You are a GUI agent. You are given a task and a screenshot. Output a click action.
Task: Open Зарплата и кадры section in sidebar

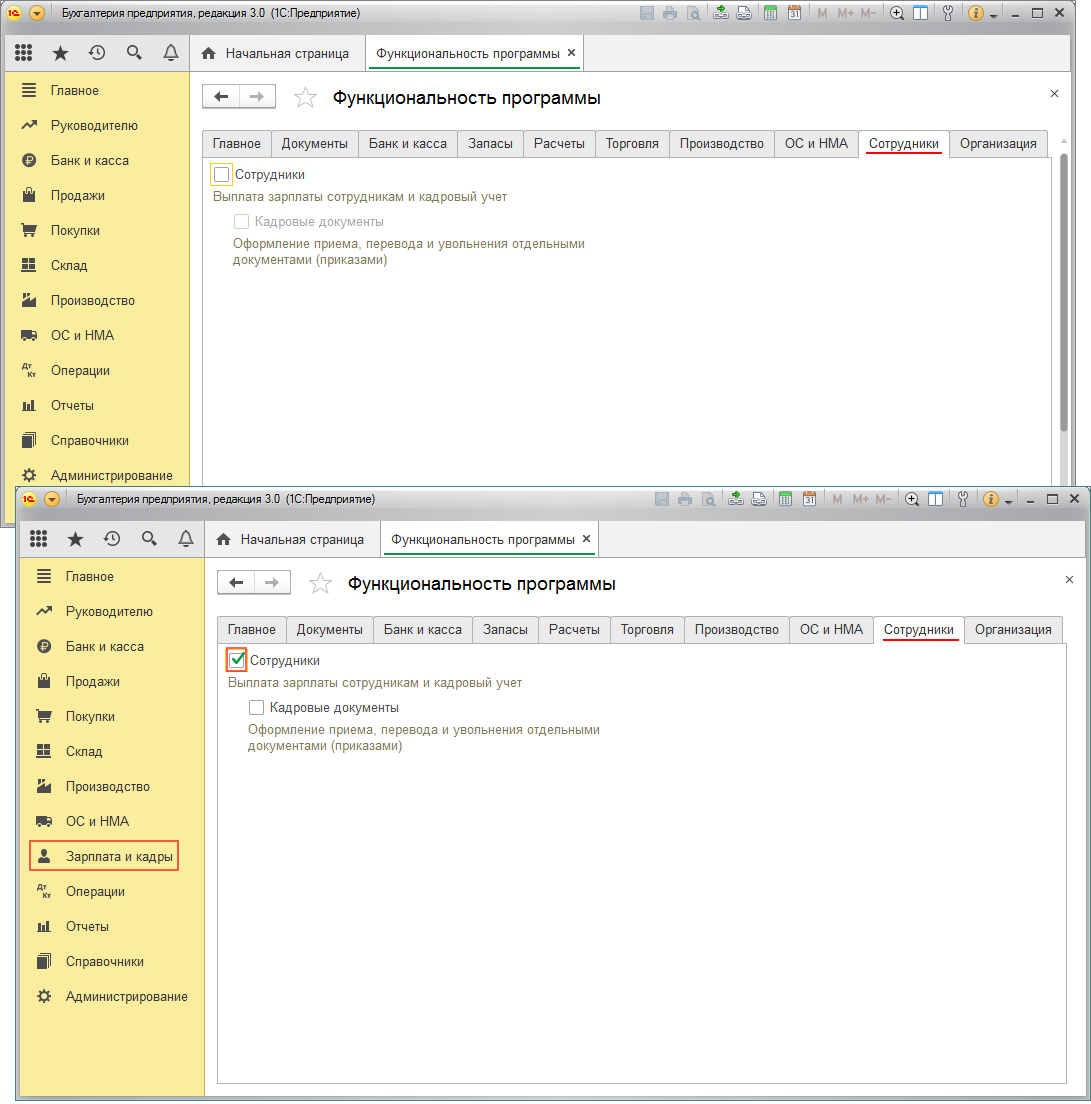104,856
